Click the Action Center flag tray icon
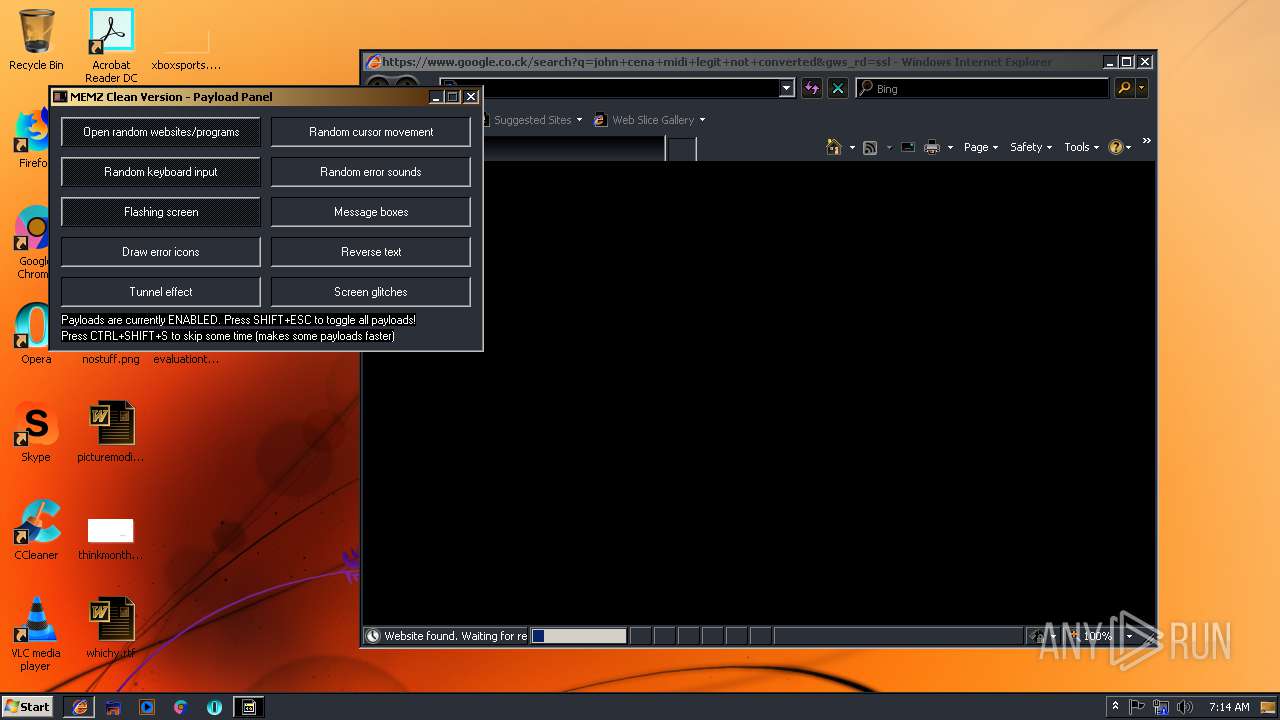 [x=1137, y=707]
